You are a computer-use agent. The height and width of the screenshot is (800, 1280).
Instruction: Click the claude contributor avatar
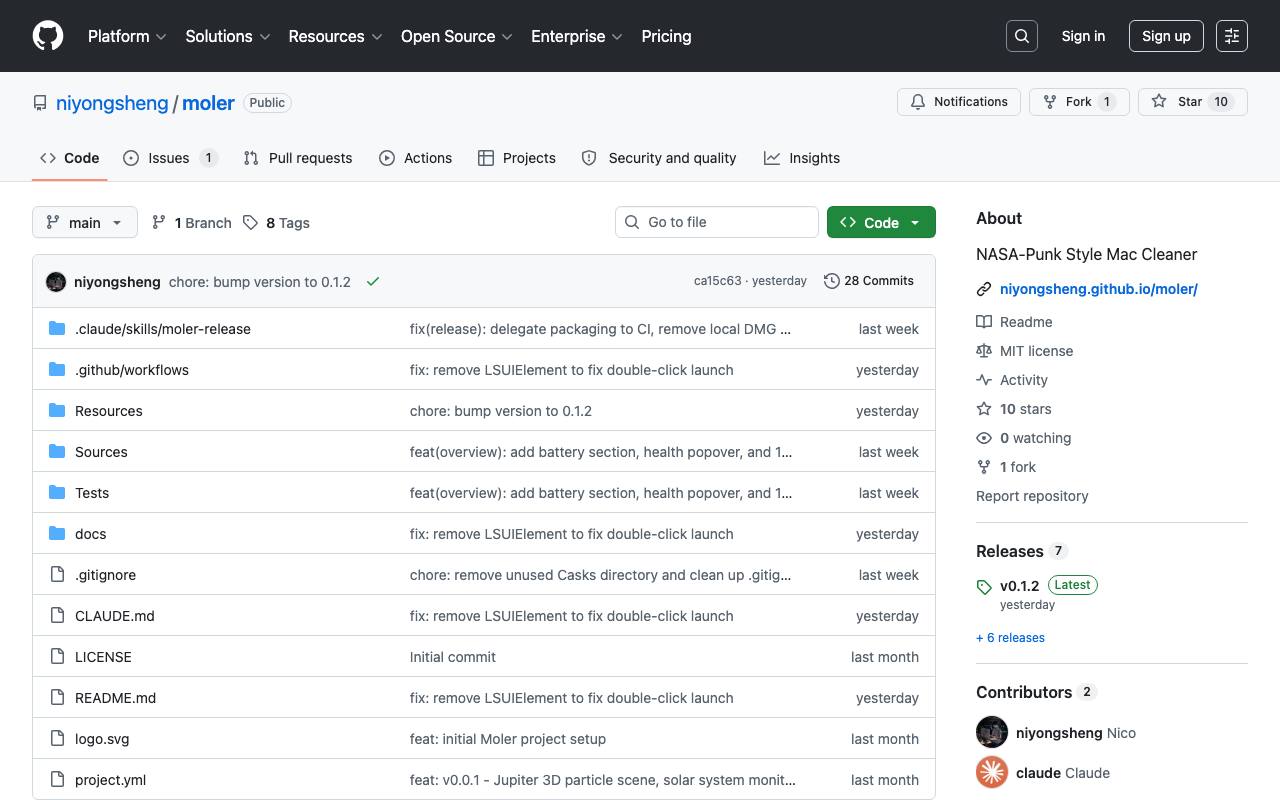coord(992,772)
